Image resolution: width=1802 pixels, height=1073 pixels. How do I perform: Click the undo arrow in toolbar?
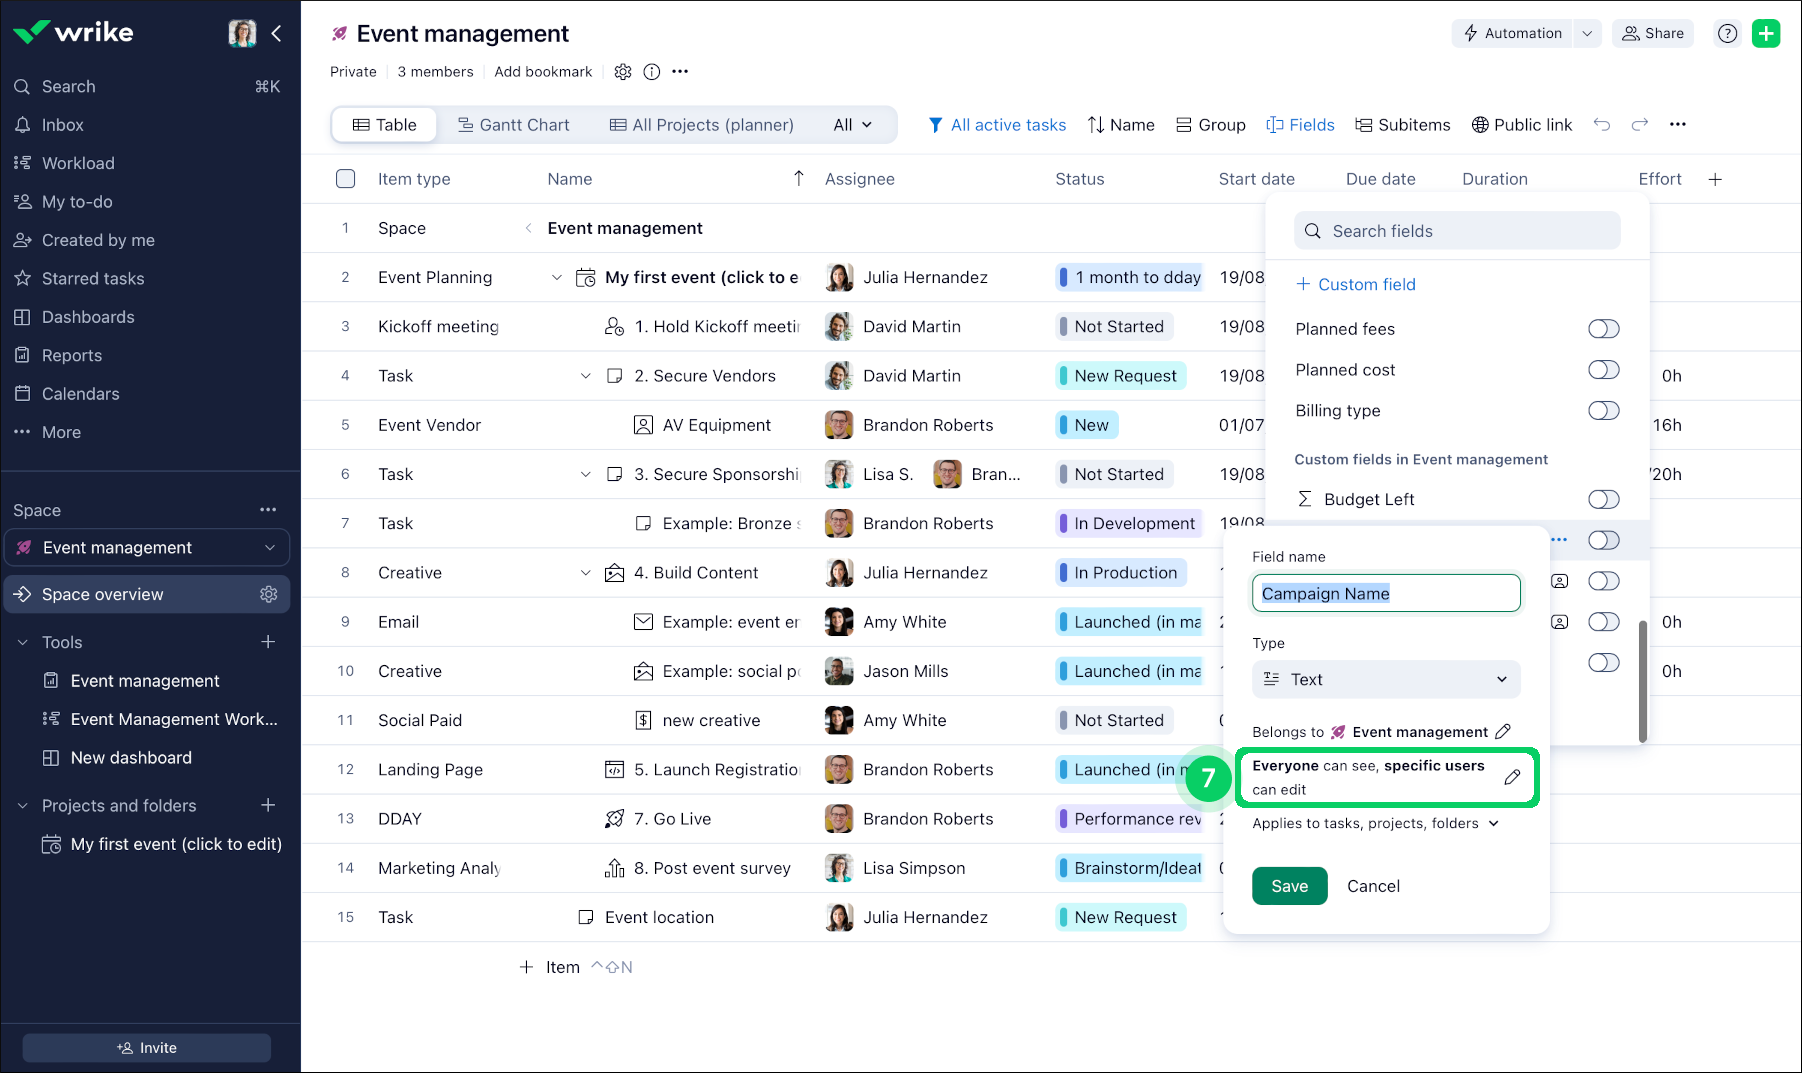pyautogui.click(x=1602, y=125)
